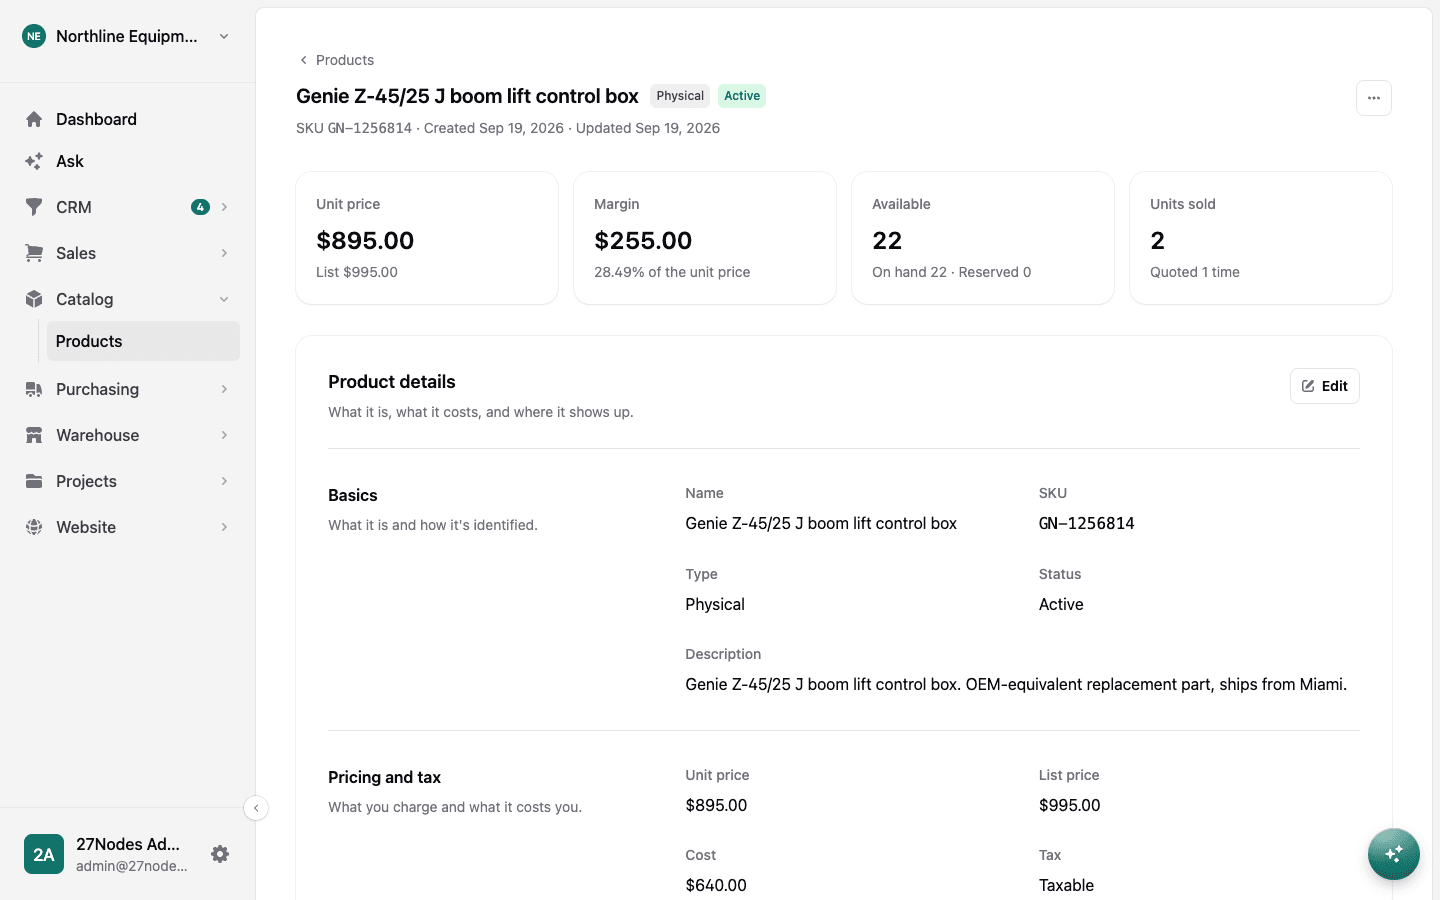Click the product title heading
The width and height of the screenshot is (1440, 900).
467,96
